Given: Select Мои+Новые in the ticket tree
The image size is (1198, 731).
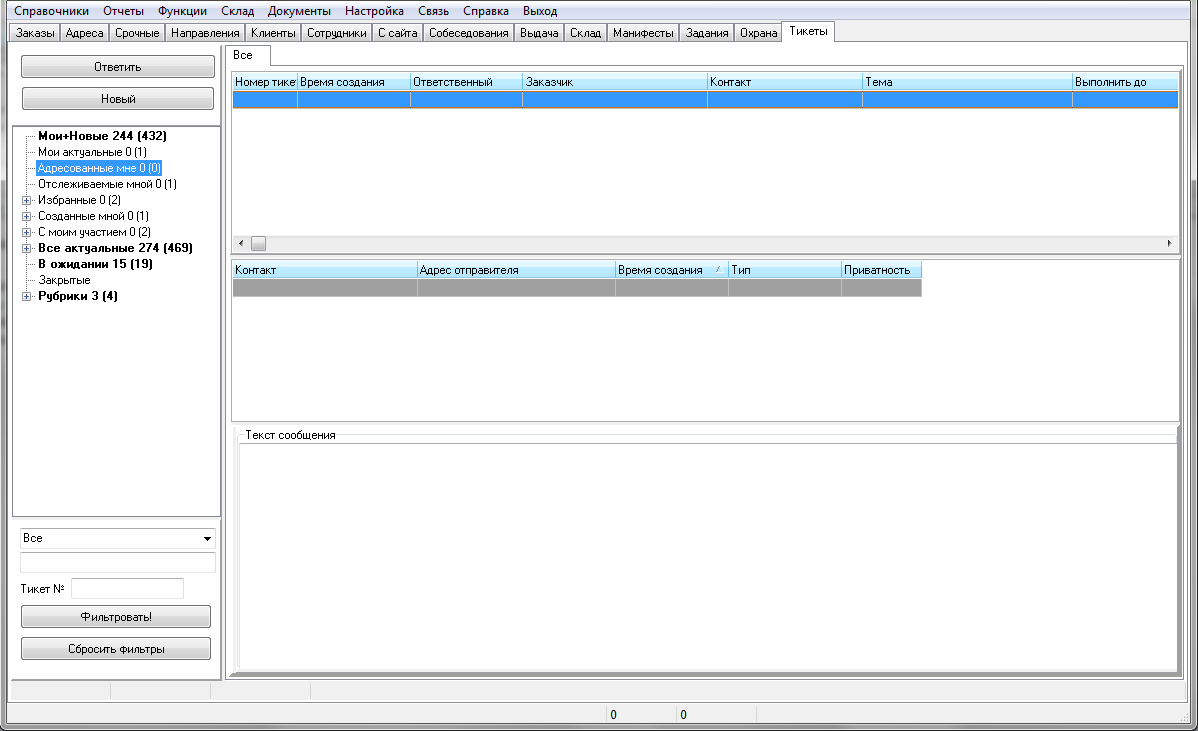Looking at the screenshot, I should [x=102, y=136].
